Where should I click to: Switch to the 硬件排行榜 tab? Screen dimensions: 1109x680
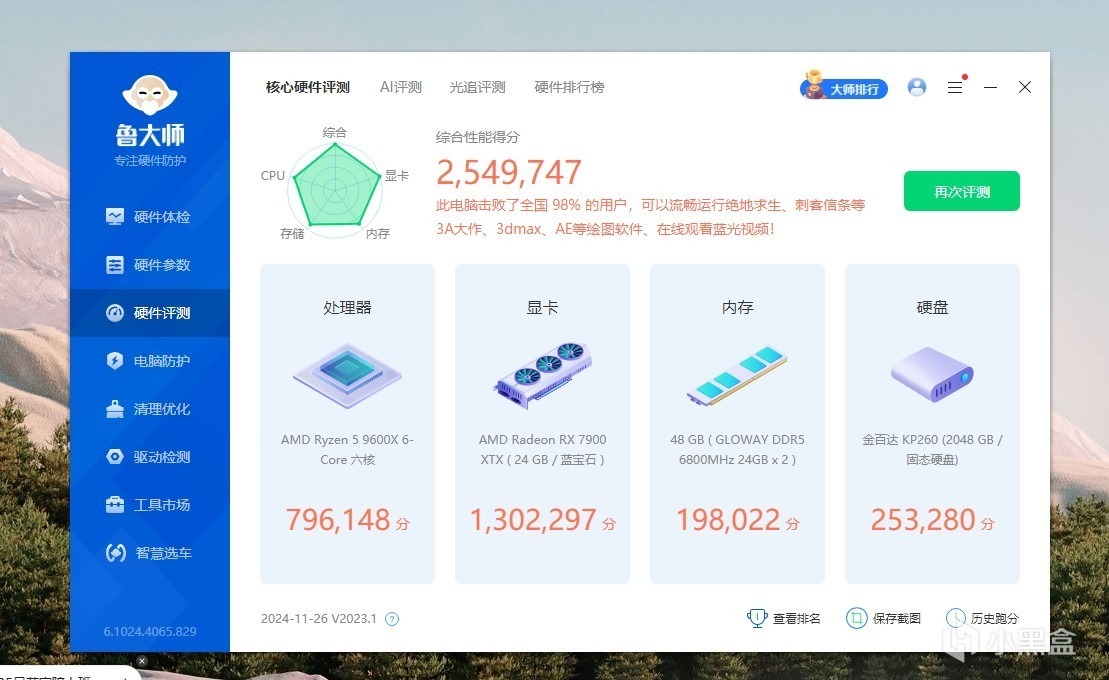click(x=569, y=87)
